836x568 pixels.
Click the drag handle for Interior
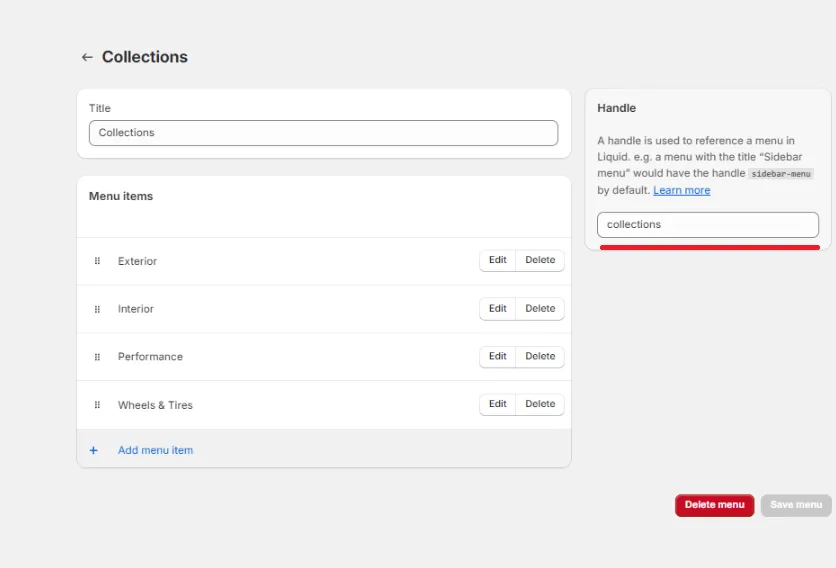(97, 309)
